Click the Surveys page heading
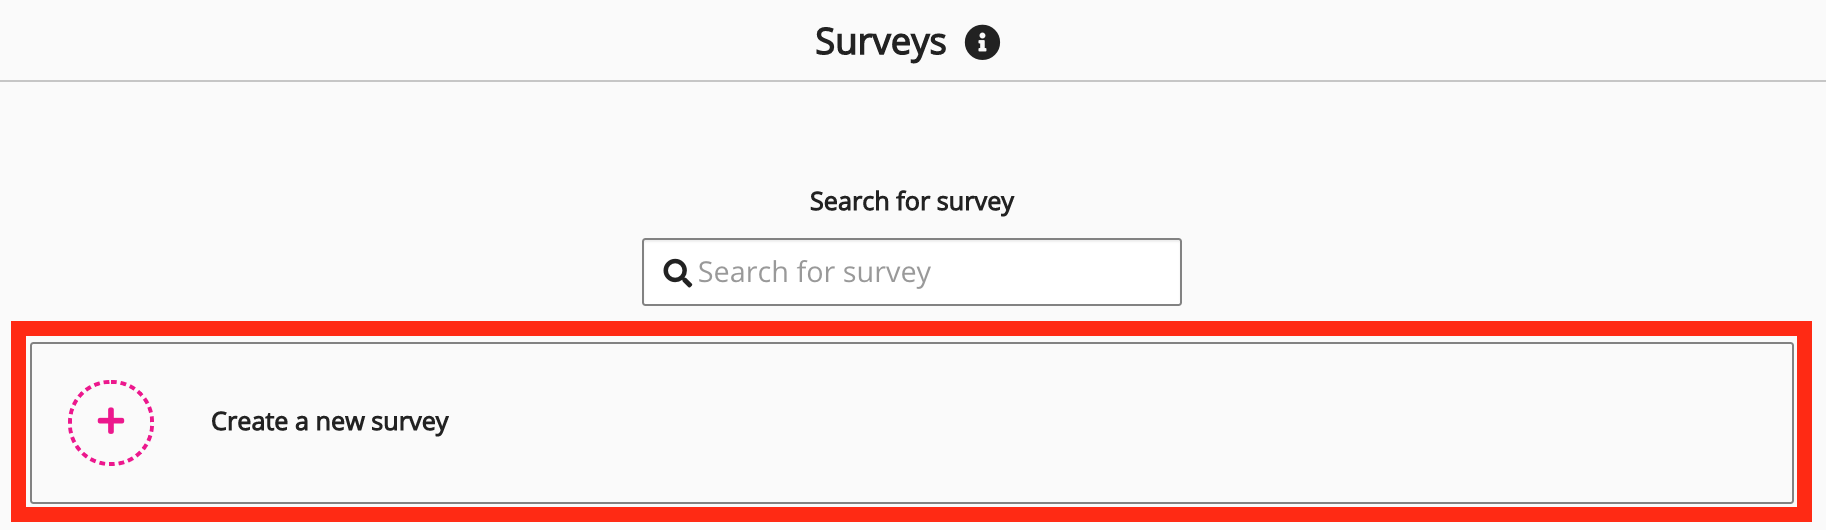The height and width of the screenshot is (530, 1826). pyautogui.click(x=880, y=43)
